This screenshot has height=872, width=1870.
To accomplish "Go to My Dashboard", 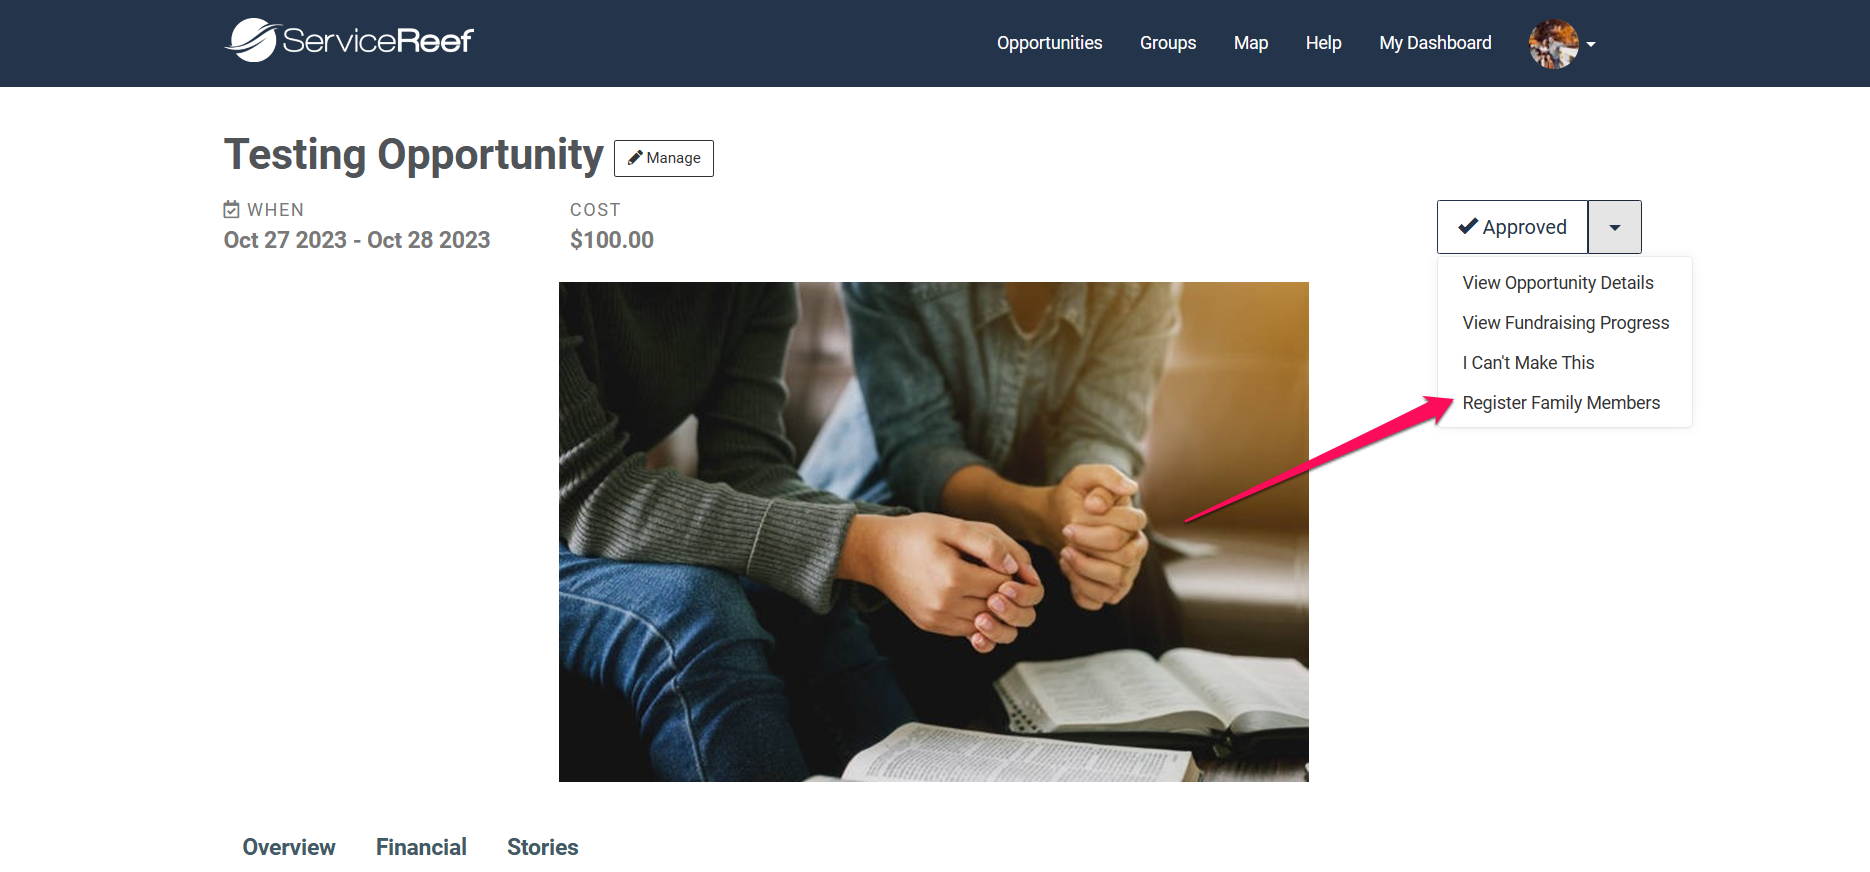I will 1435,43.
